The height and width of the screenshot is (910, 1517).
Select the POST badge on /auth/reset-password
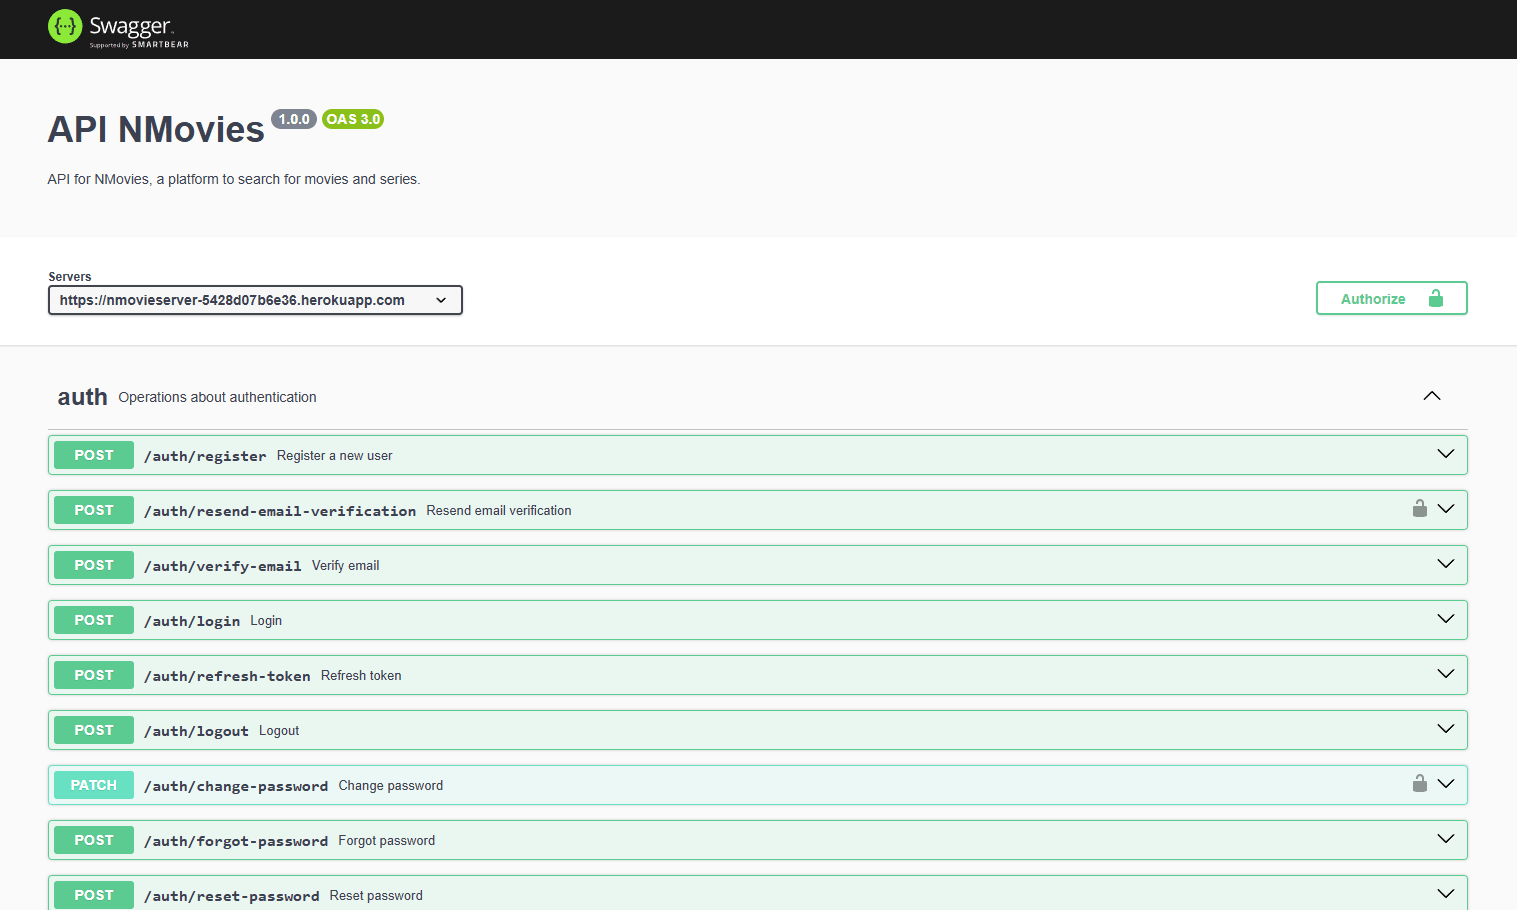[x=93, y=894]
